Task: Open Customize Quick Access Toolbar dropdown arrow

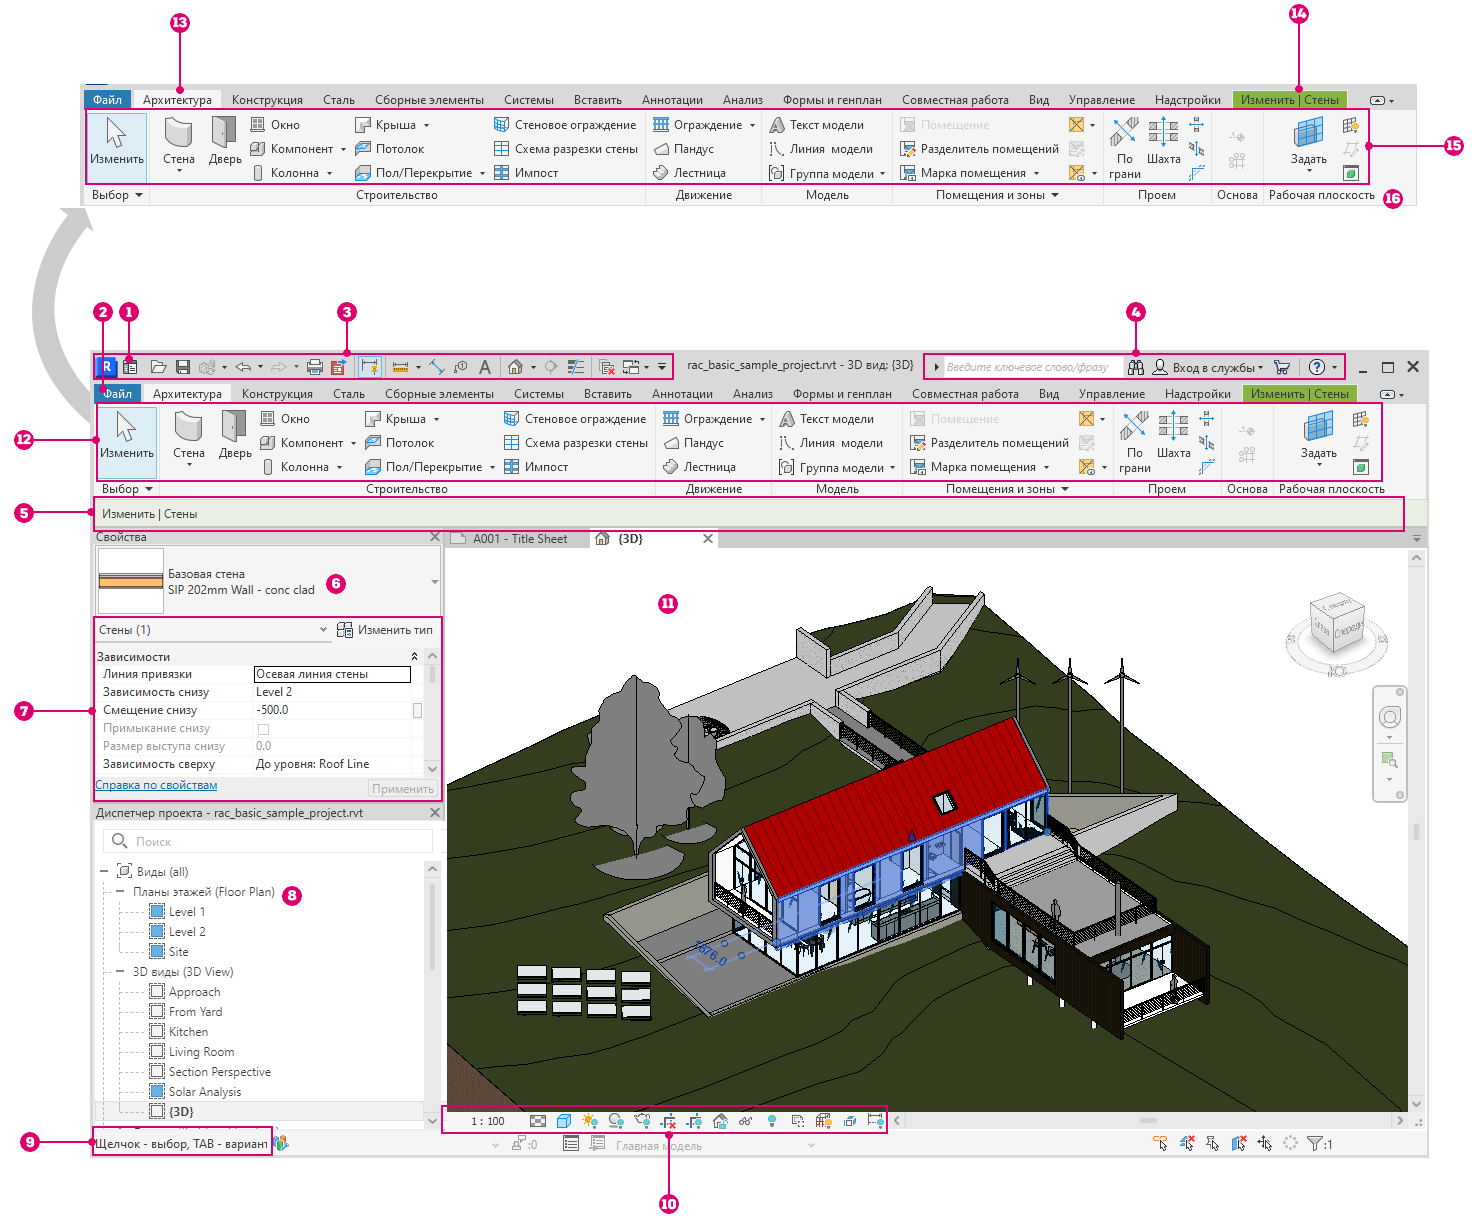Action: tap(661, 367)
